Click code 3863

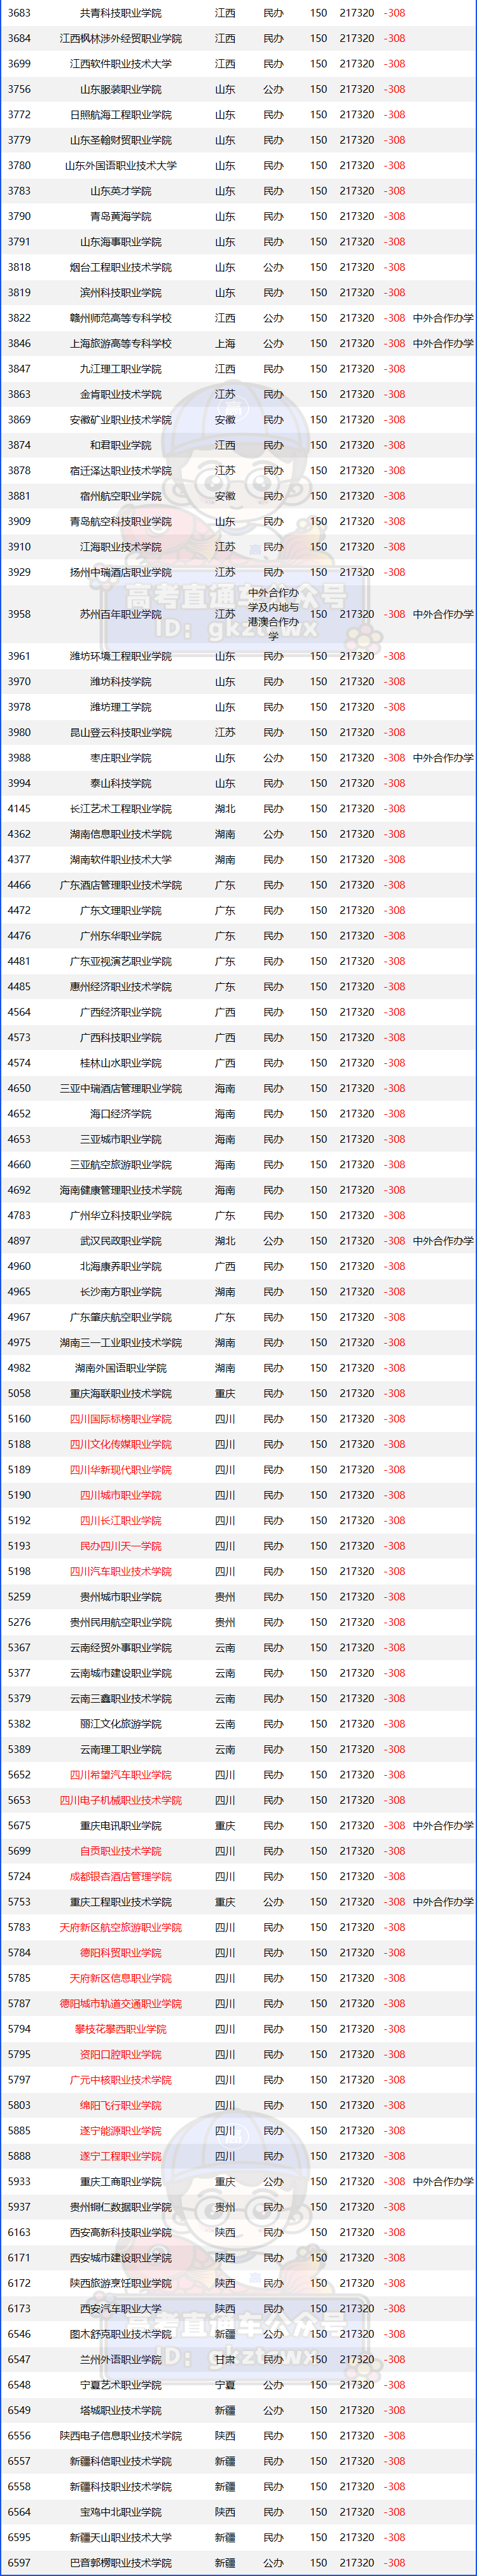pos(19,394)
